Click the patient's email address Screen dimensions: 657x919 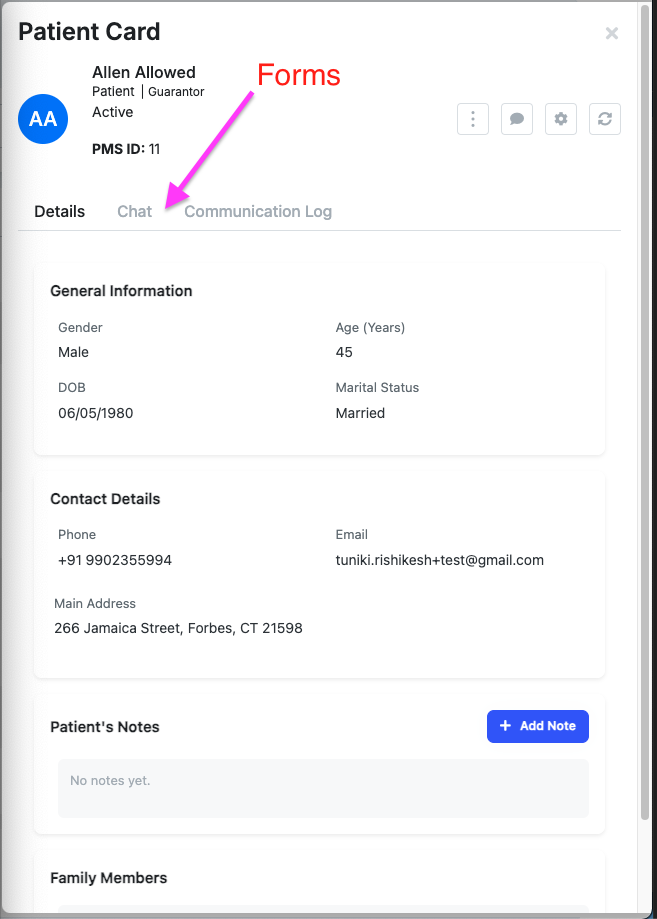coord(439,560)
